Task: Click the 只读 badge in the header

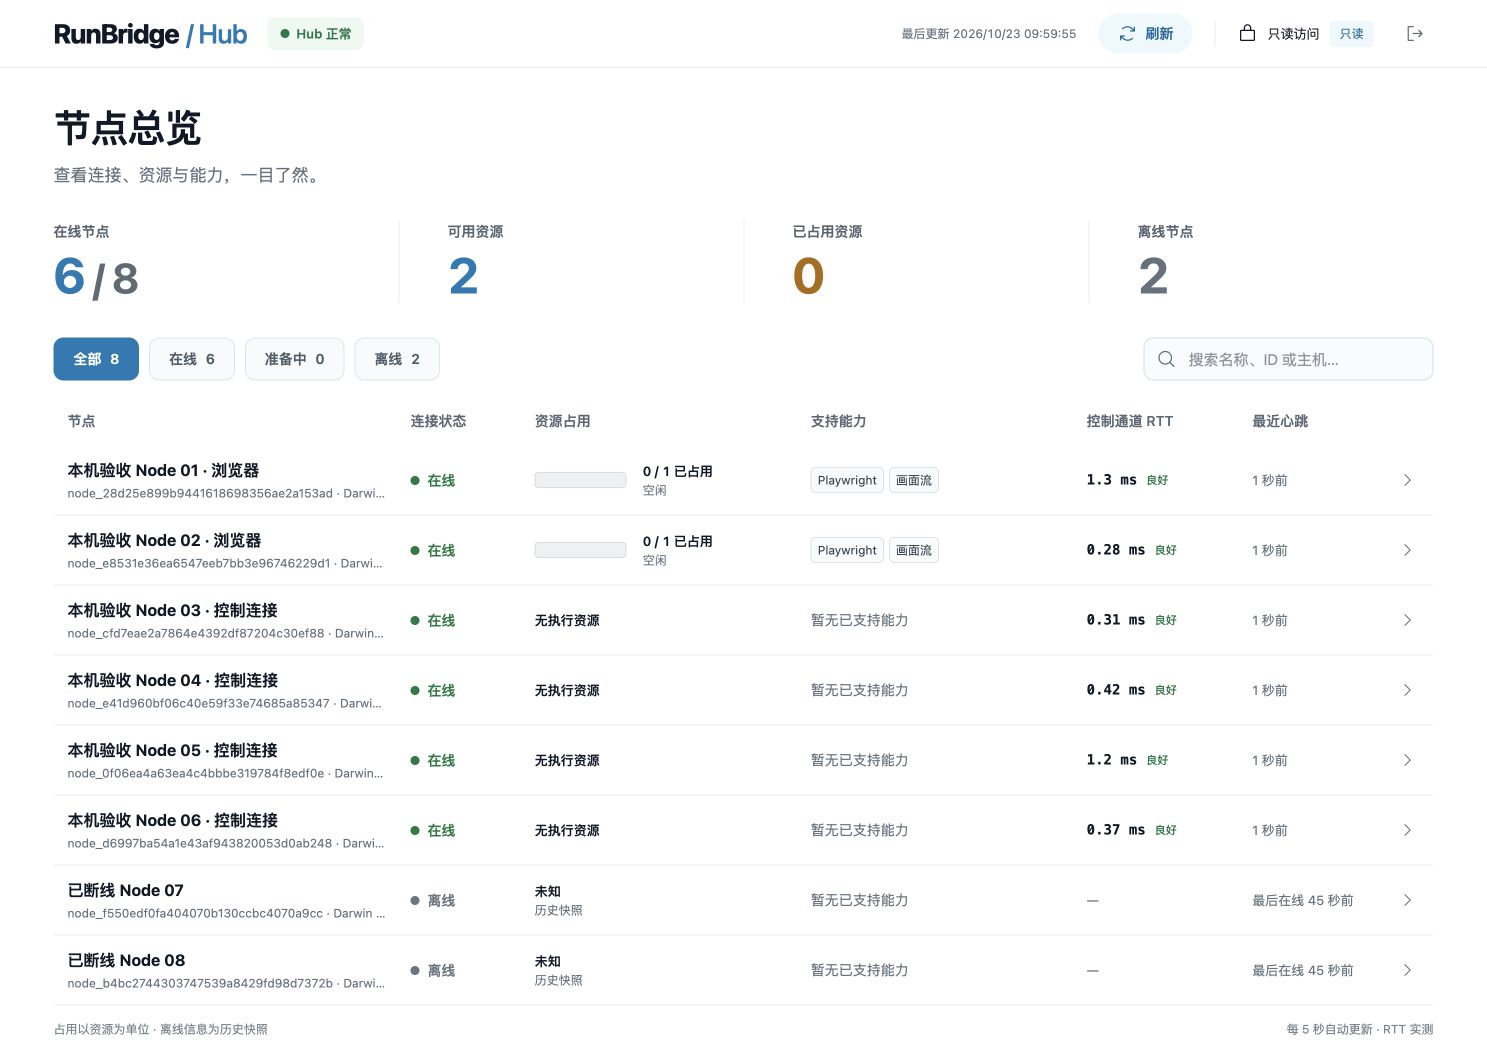Action: click(1352, 34)
